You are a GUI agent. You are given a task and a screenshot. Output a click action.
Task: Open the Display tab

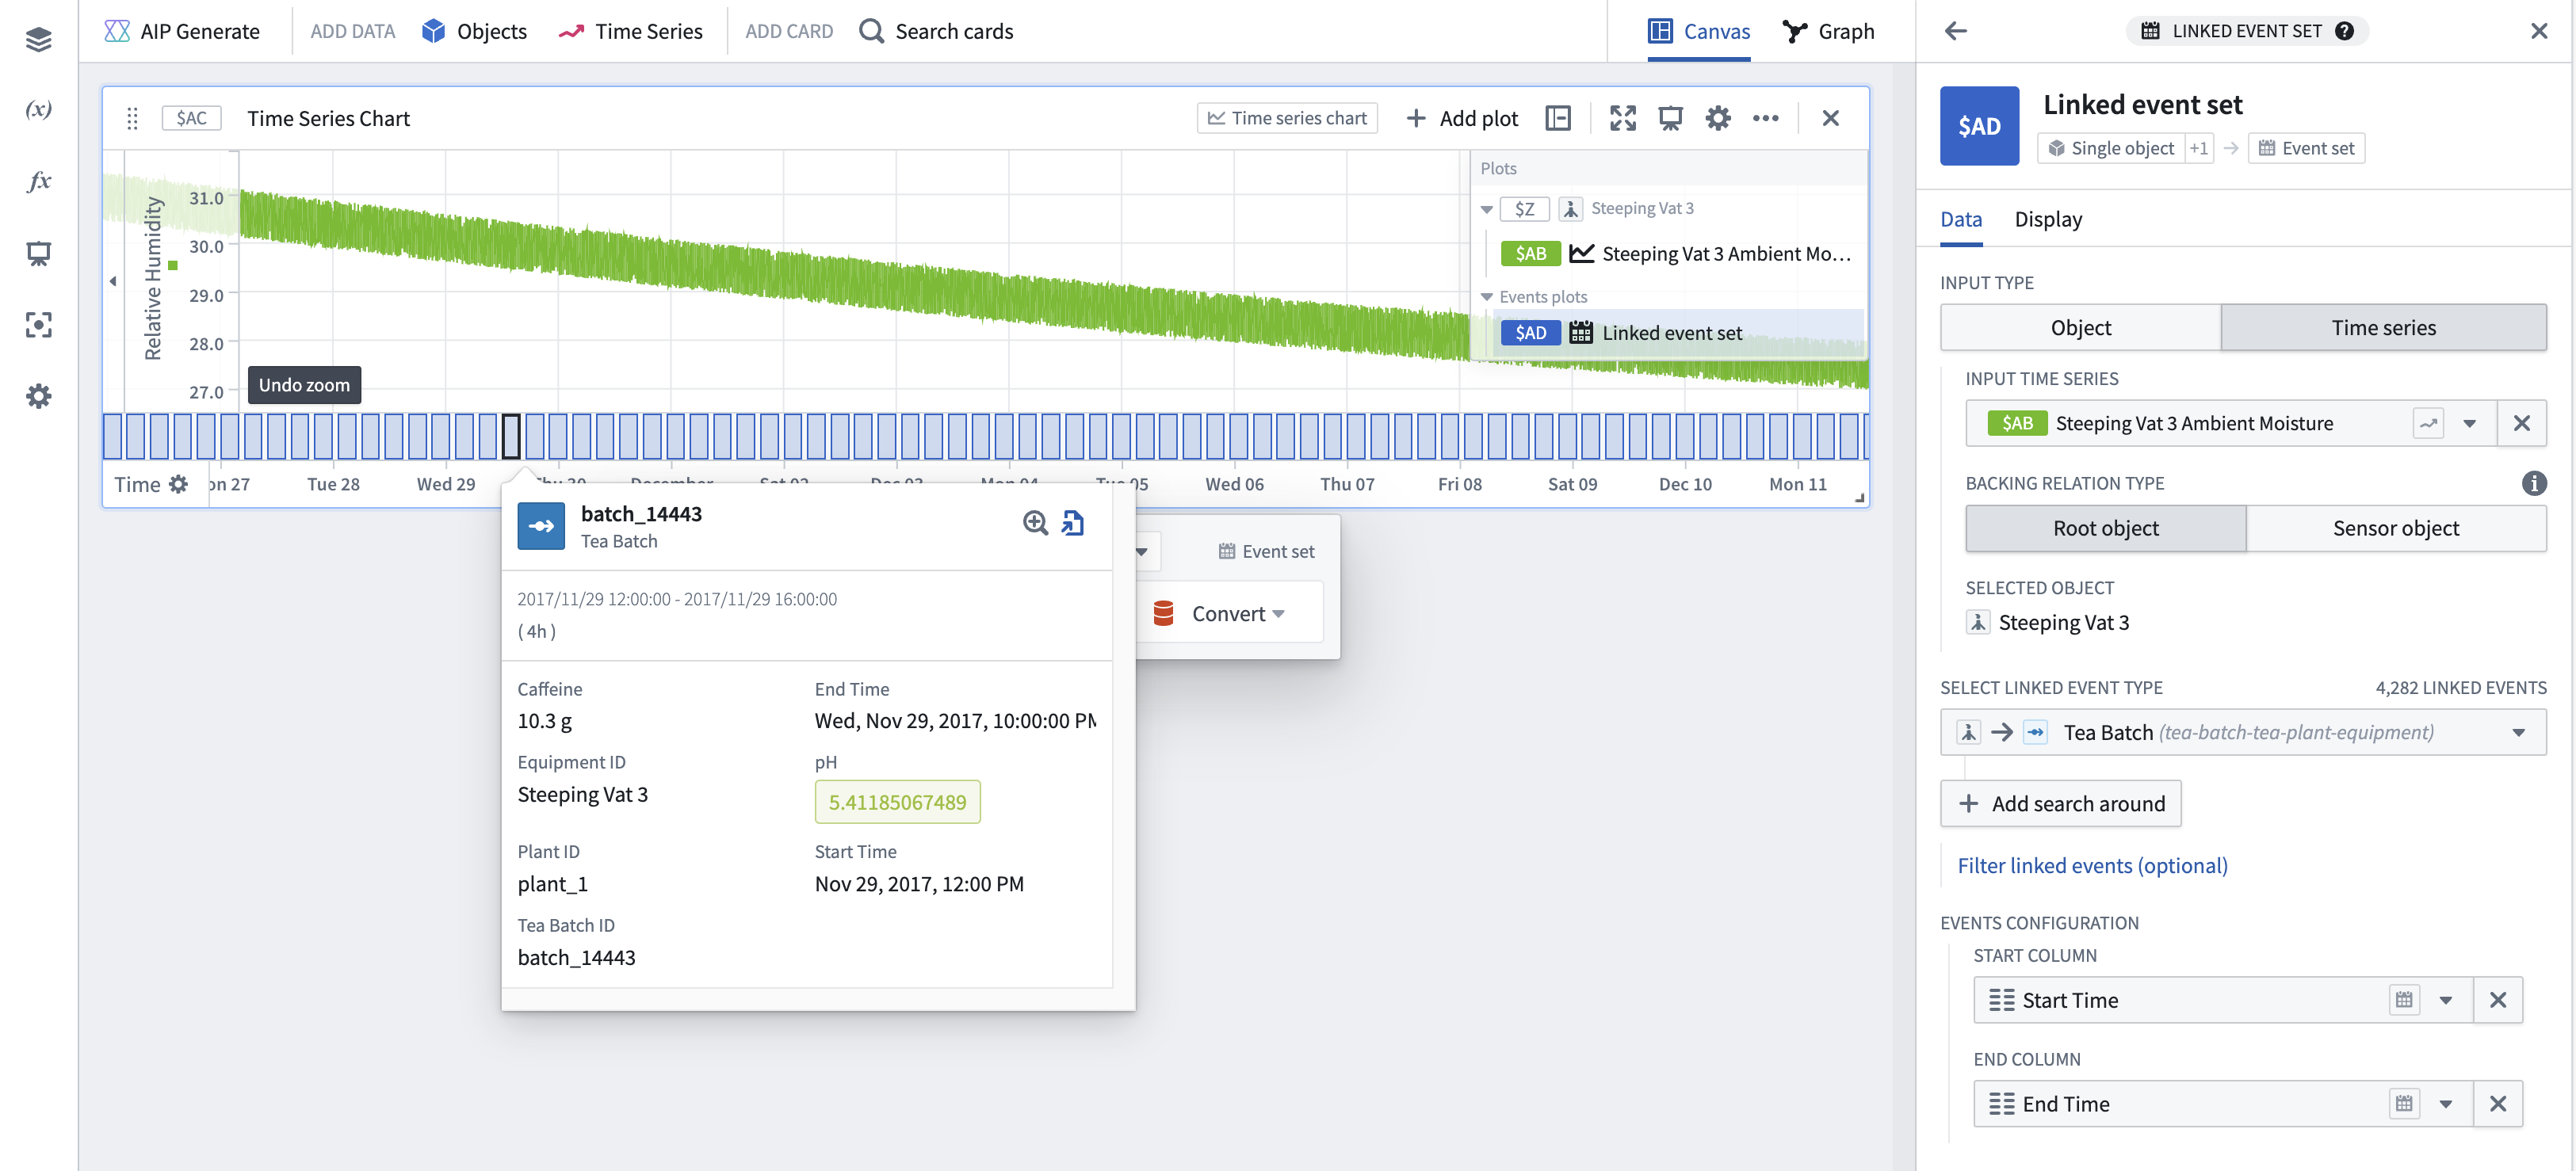(2048, 219)
